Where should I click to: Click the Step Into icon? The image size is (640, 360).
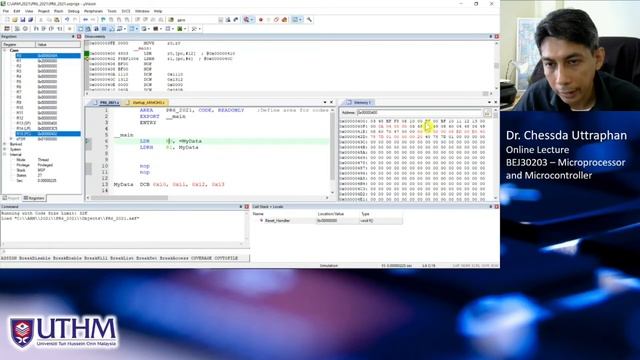[x=36, y=29]
